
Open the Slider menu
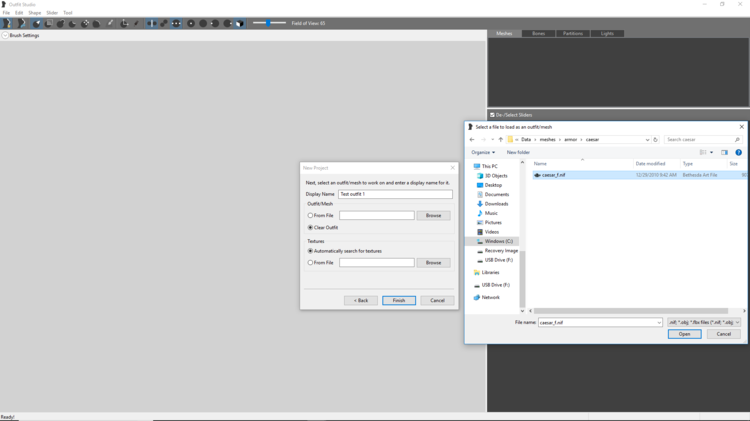52,13
